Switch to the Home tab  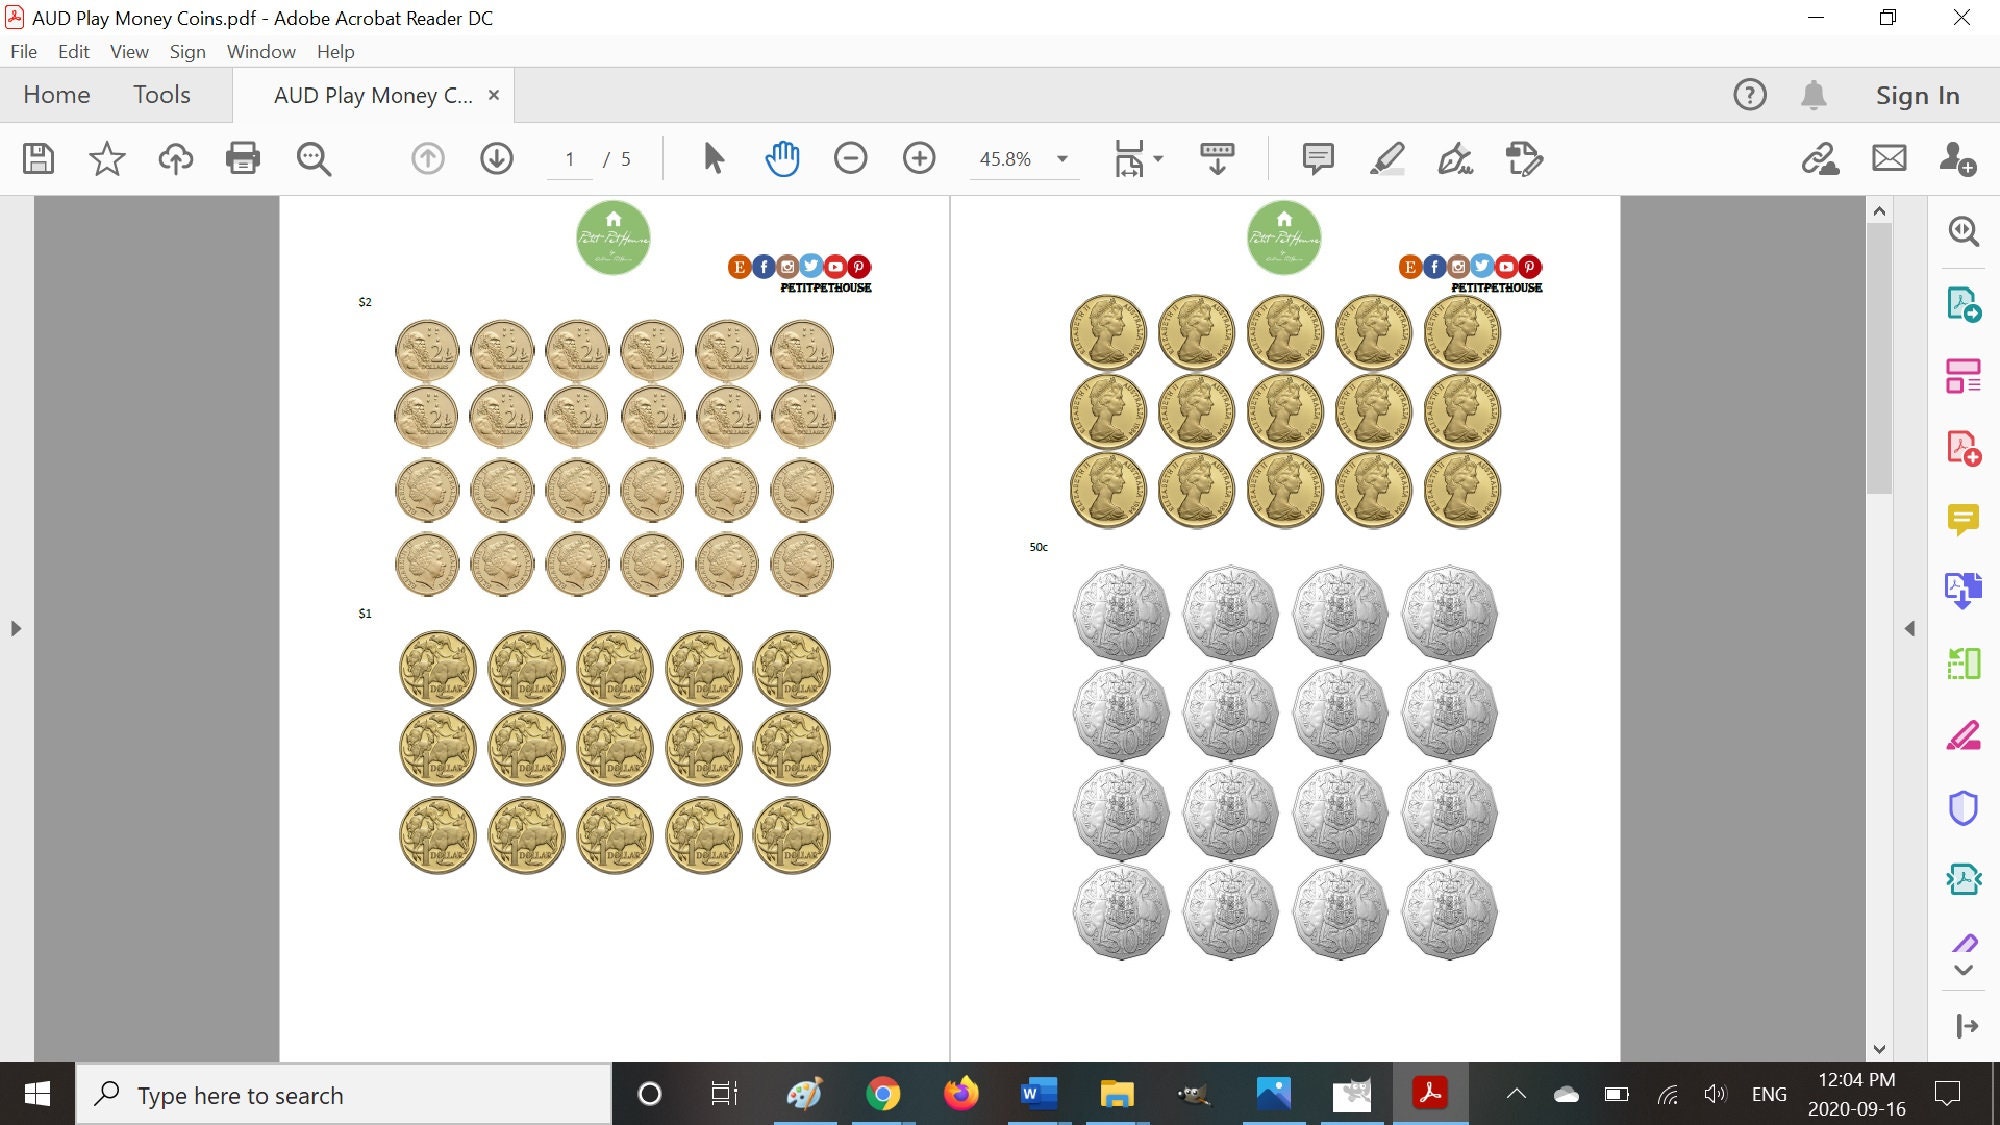[57, 94]
